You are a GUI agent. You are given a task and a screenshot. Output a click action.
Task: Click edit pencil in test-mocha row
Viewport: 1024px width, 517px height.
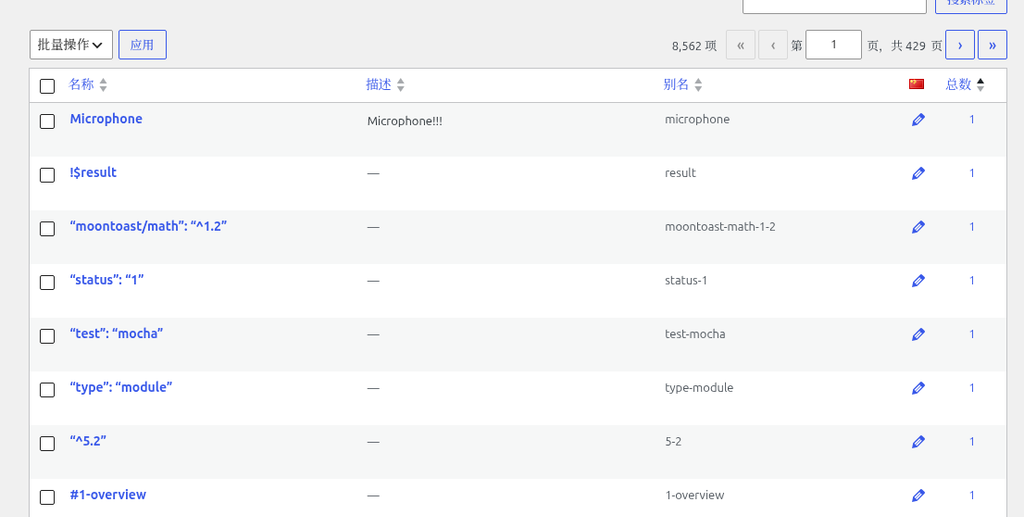918,334
